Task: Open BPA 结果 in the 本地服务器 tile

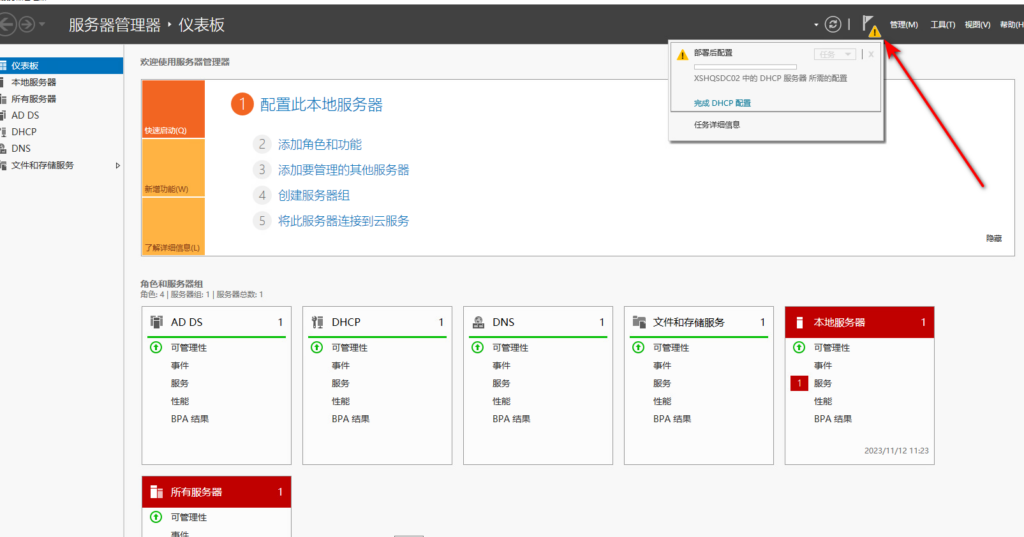Action: pos(833,419)
